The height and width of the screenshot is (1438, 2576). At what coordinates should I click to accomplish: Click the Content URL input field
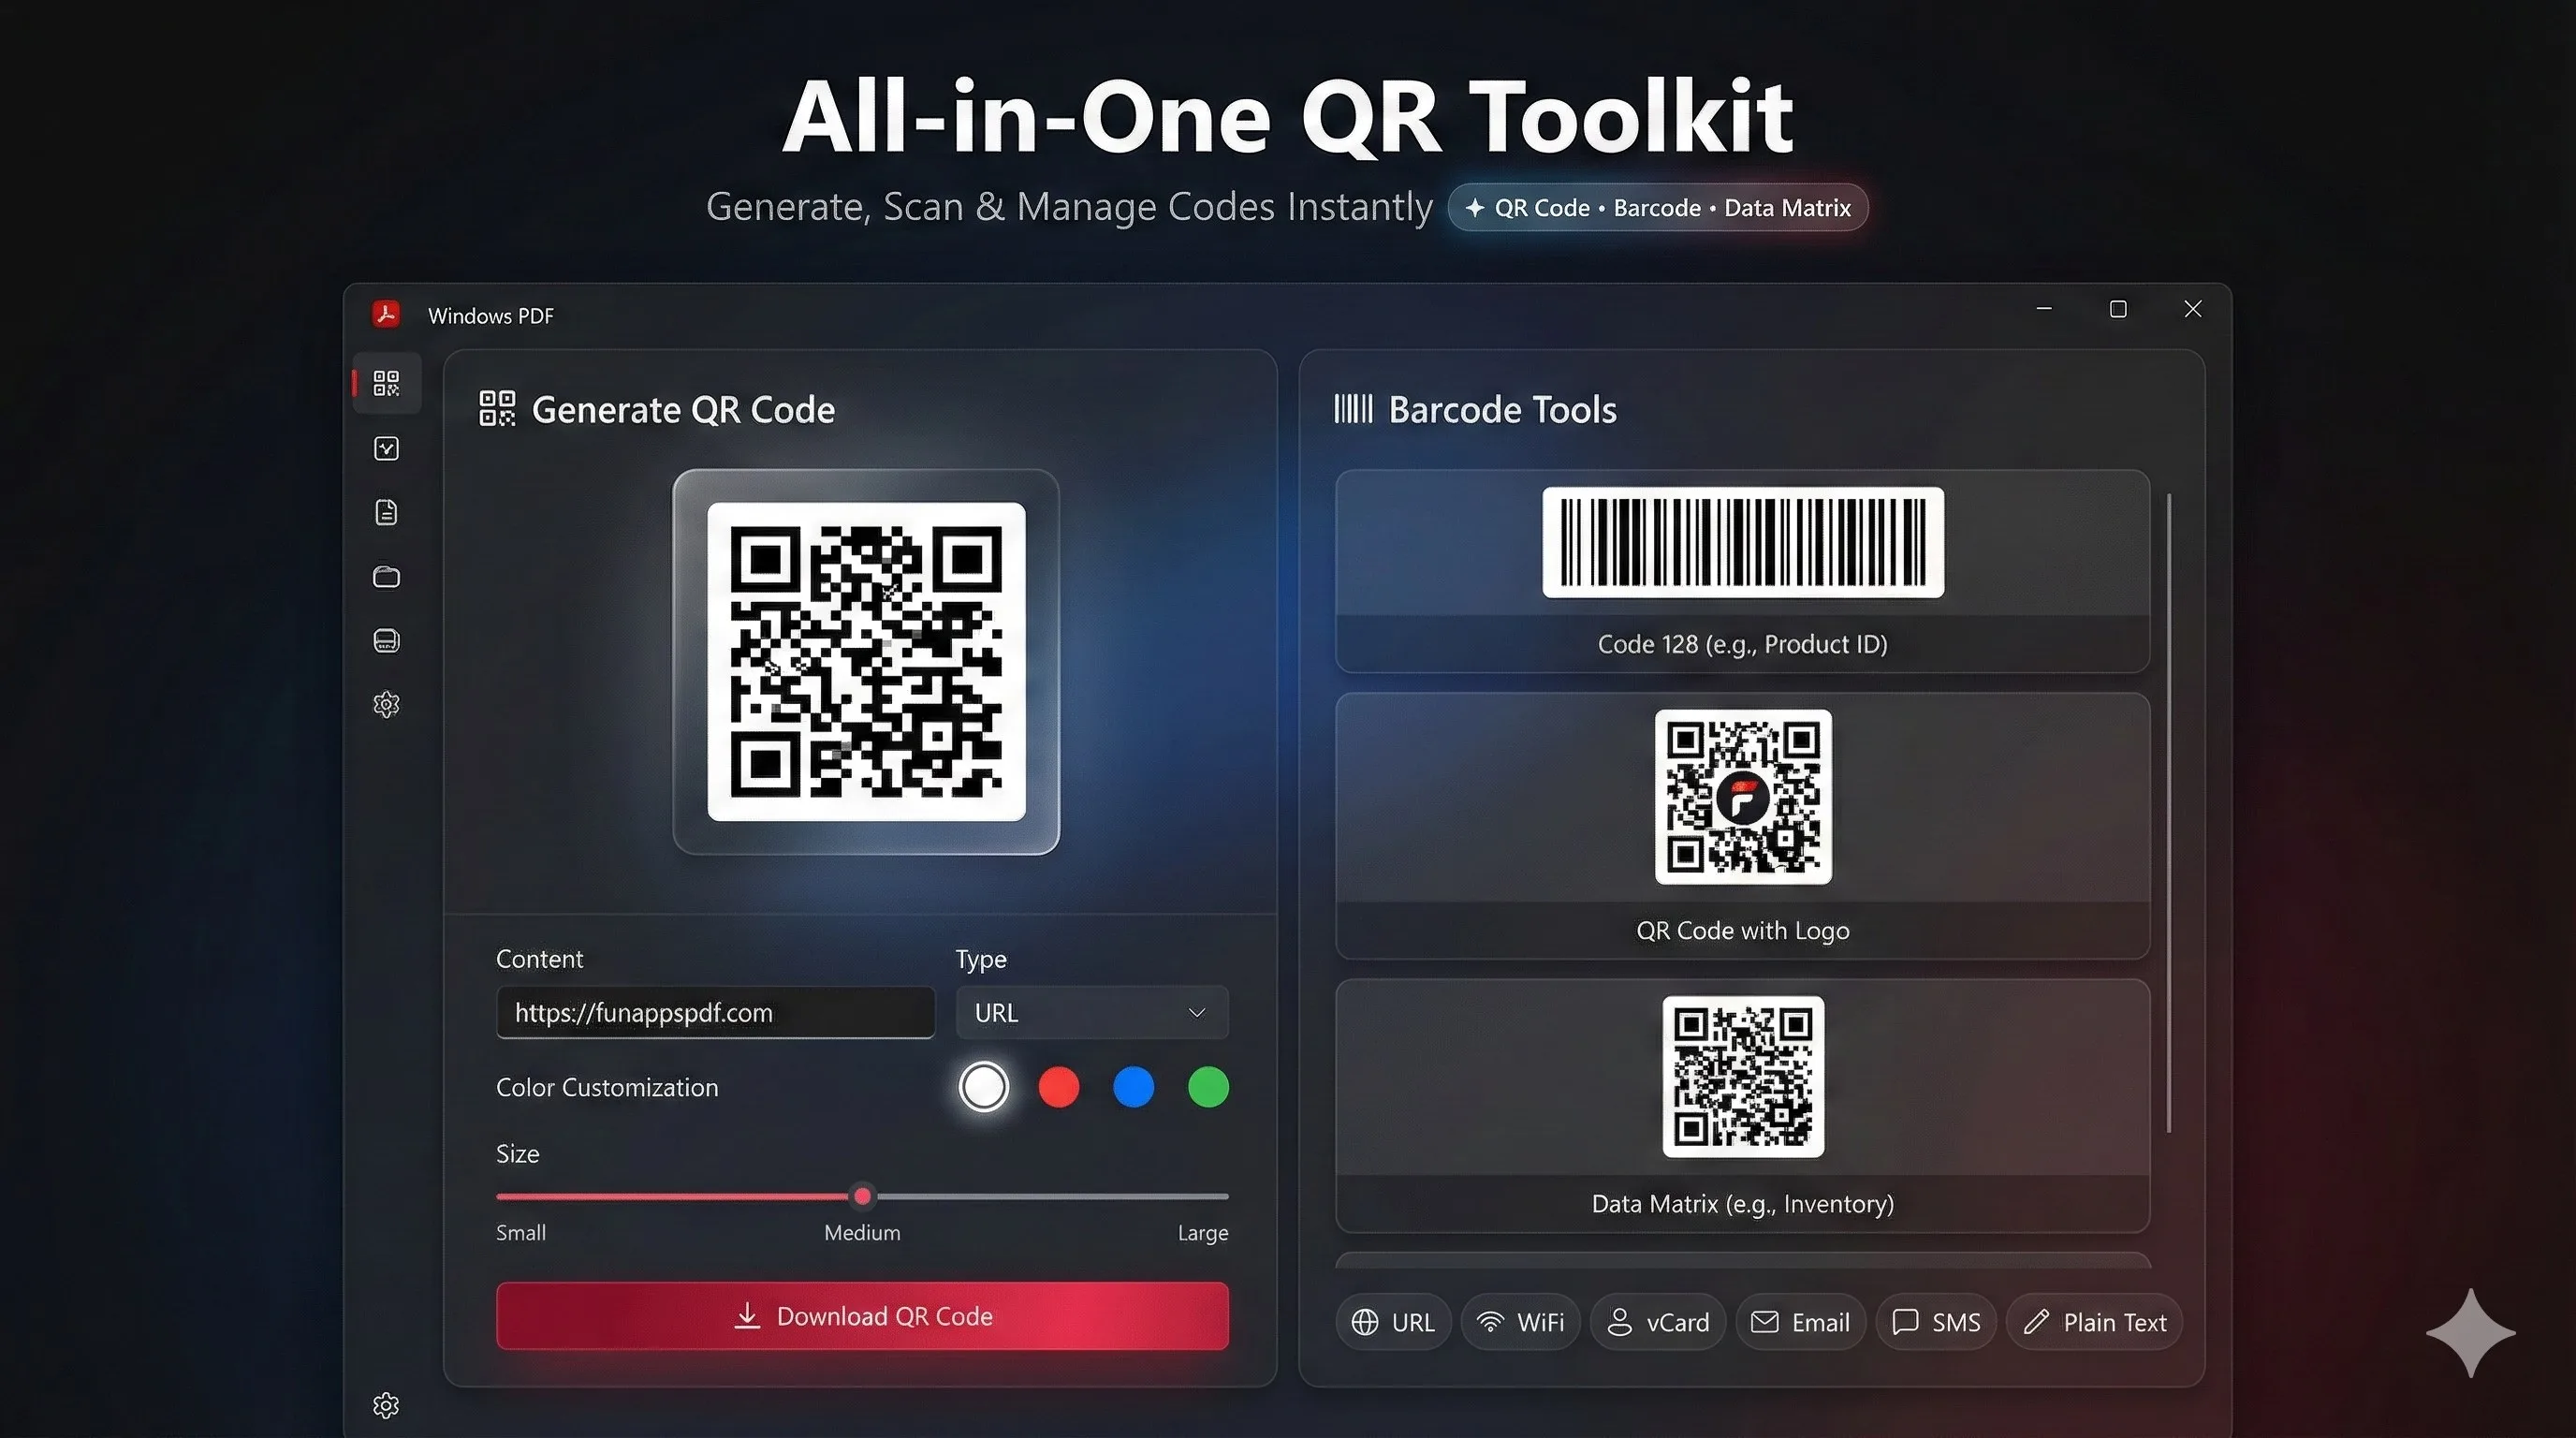click(x=716, y=1013)
